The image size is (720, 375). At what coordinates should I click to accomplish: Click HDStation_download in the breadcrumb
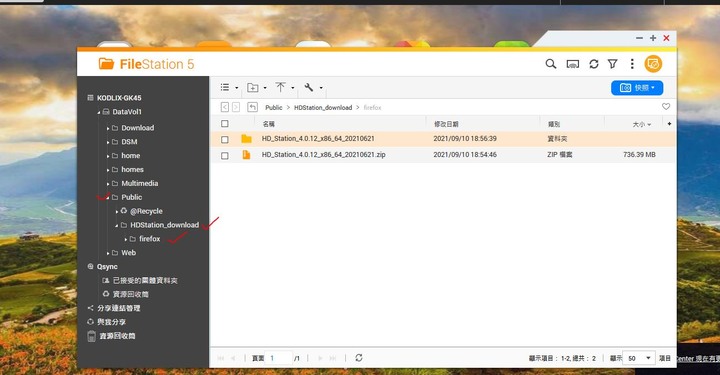pyautogui.click(x=323, y=107)
